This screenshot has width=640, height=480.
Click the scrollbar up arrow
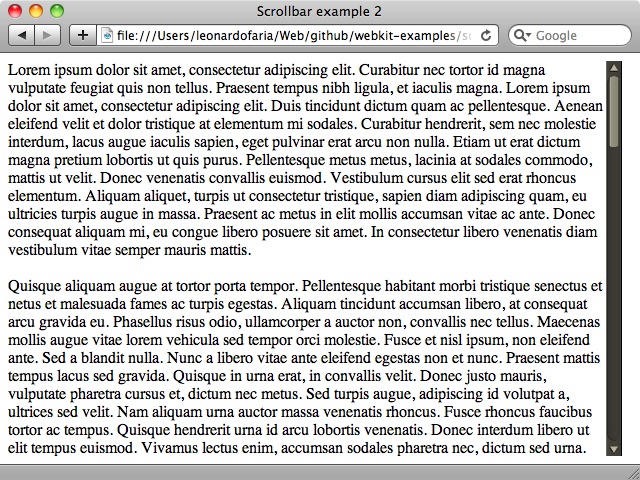tap(614, 67)
